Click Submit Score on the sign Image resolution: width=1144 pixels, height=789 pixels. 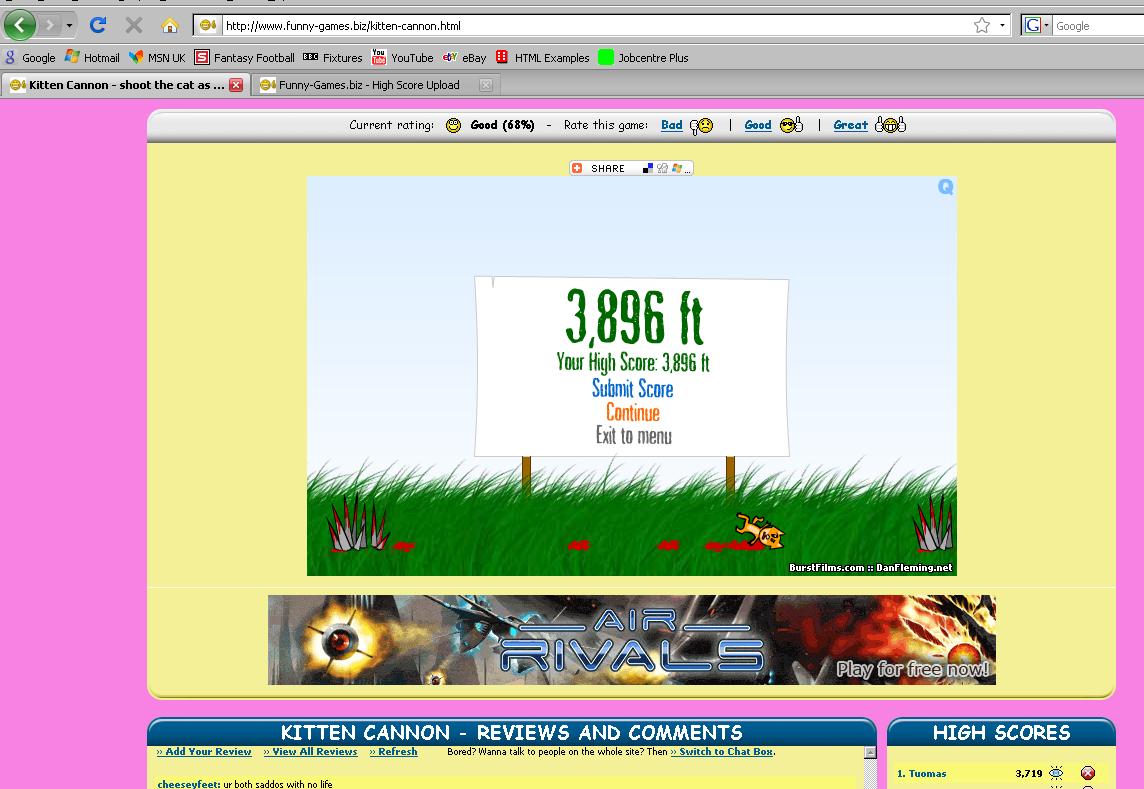[632, 388]
